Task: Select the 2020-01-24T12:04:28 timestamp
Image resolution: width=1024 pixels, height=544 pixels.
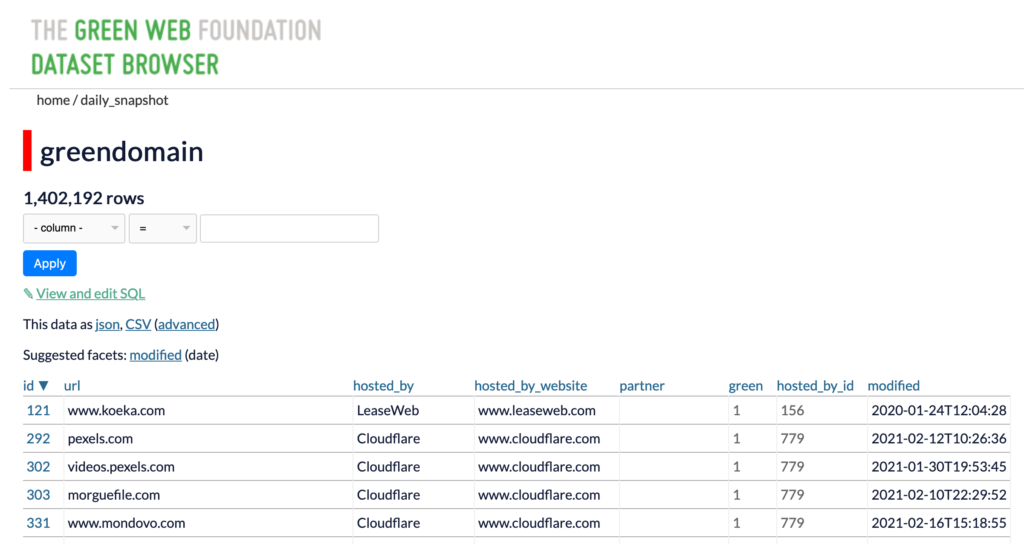Action: (938, 410)
